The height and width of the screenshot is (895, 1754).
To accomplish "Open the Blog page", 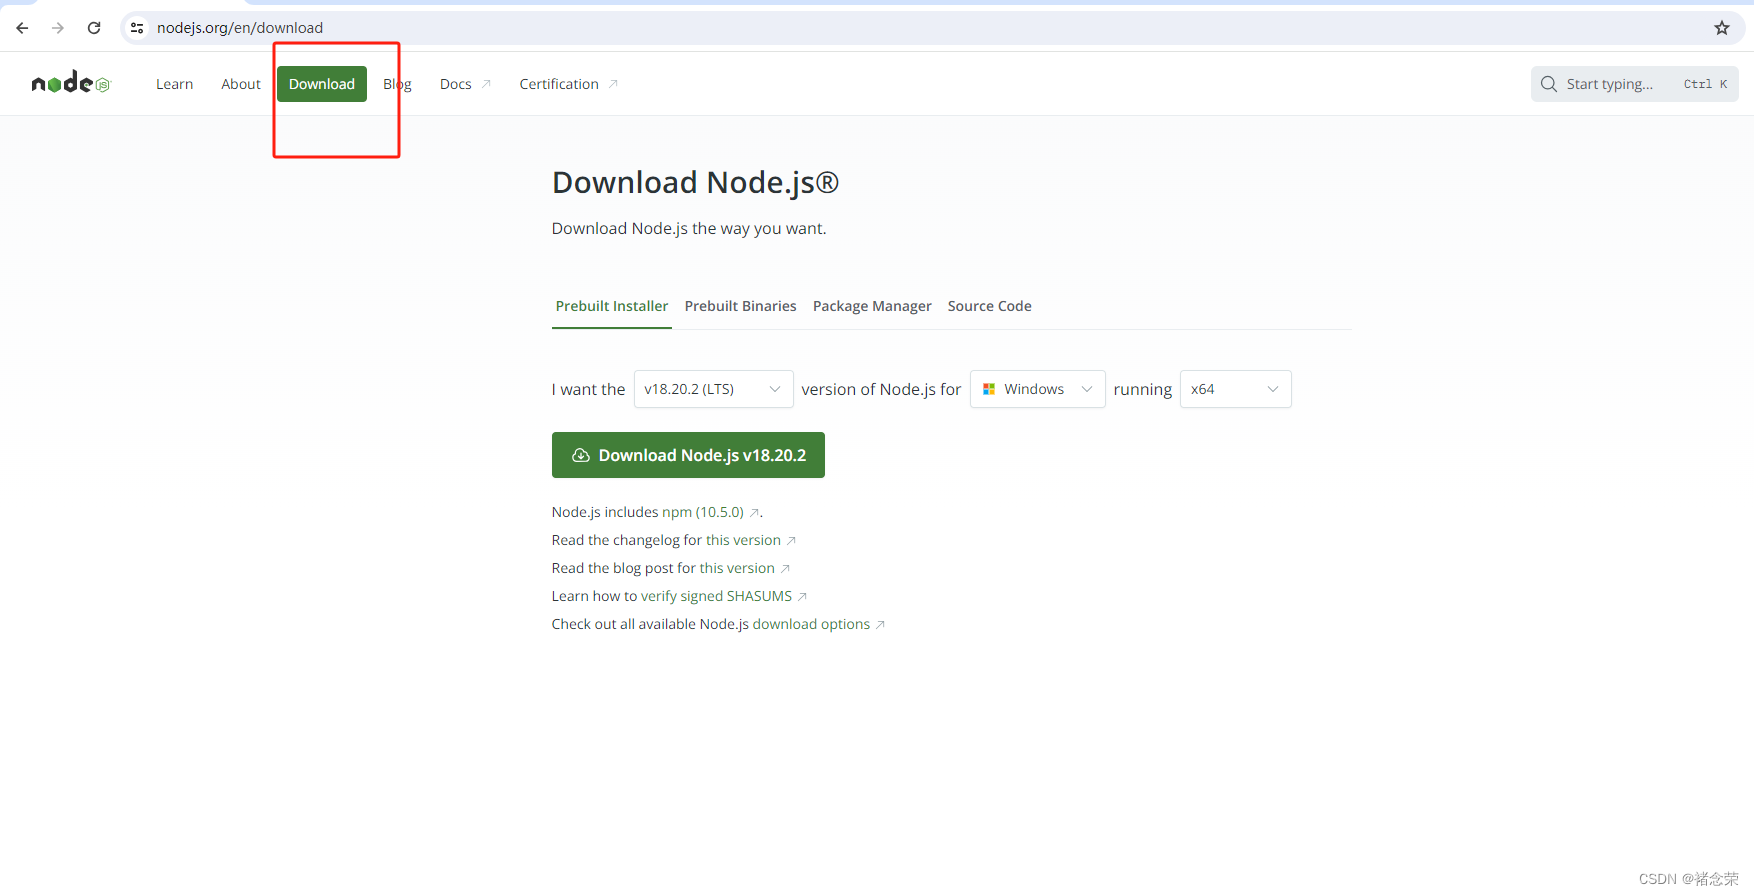I will coord(397,84).
